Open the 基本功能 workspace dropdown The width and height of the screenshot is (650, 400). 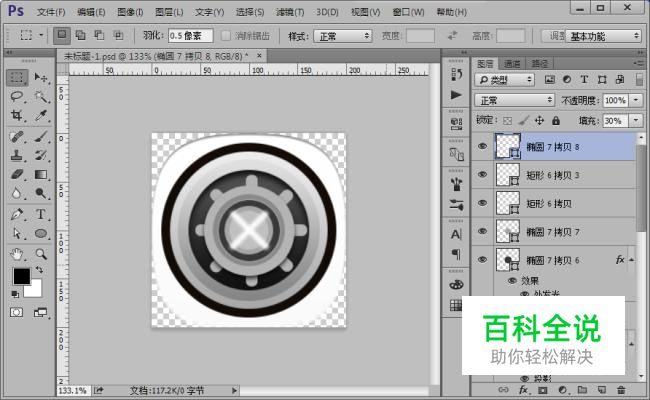(604, 36)
